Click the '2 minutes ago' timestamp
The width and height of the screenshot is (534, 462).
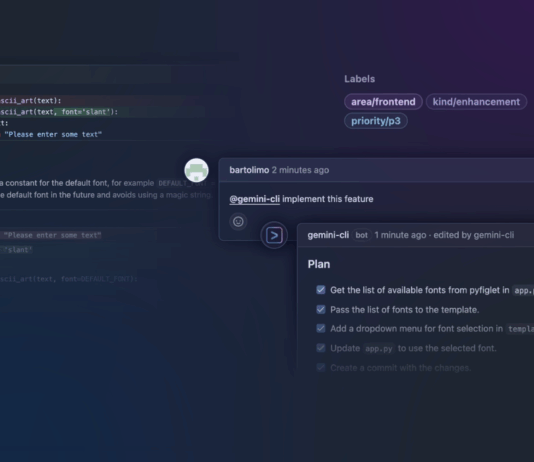point(300,170)
